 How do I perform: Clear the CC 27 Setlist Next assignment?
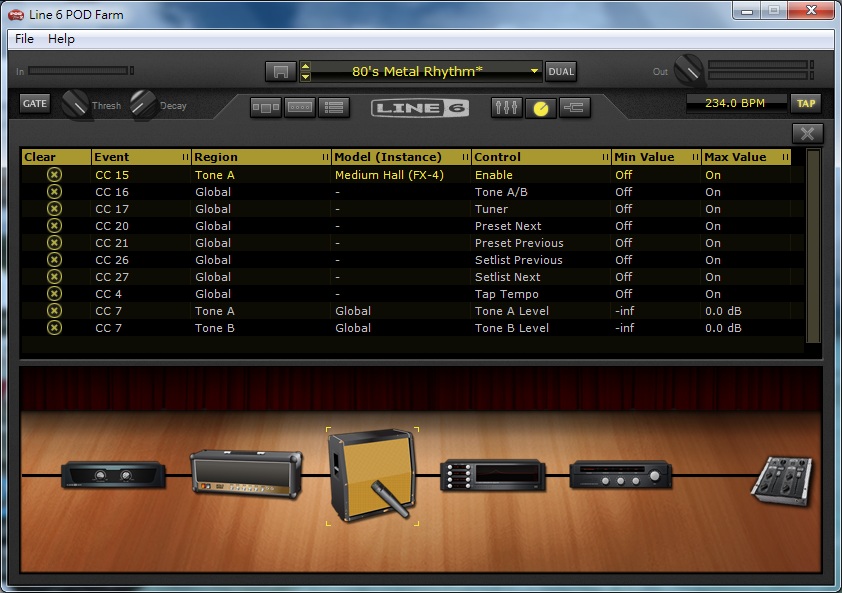(x=54, y=277)
